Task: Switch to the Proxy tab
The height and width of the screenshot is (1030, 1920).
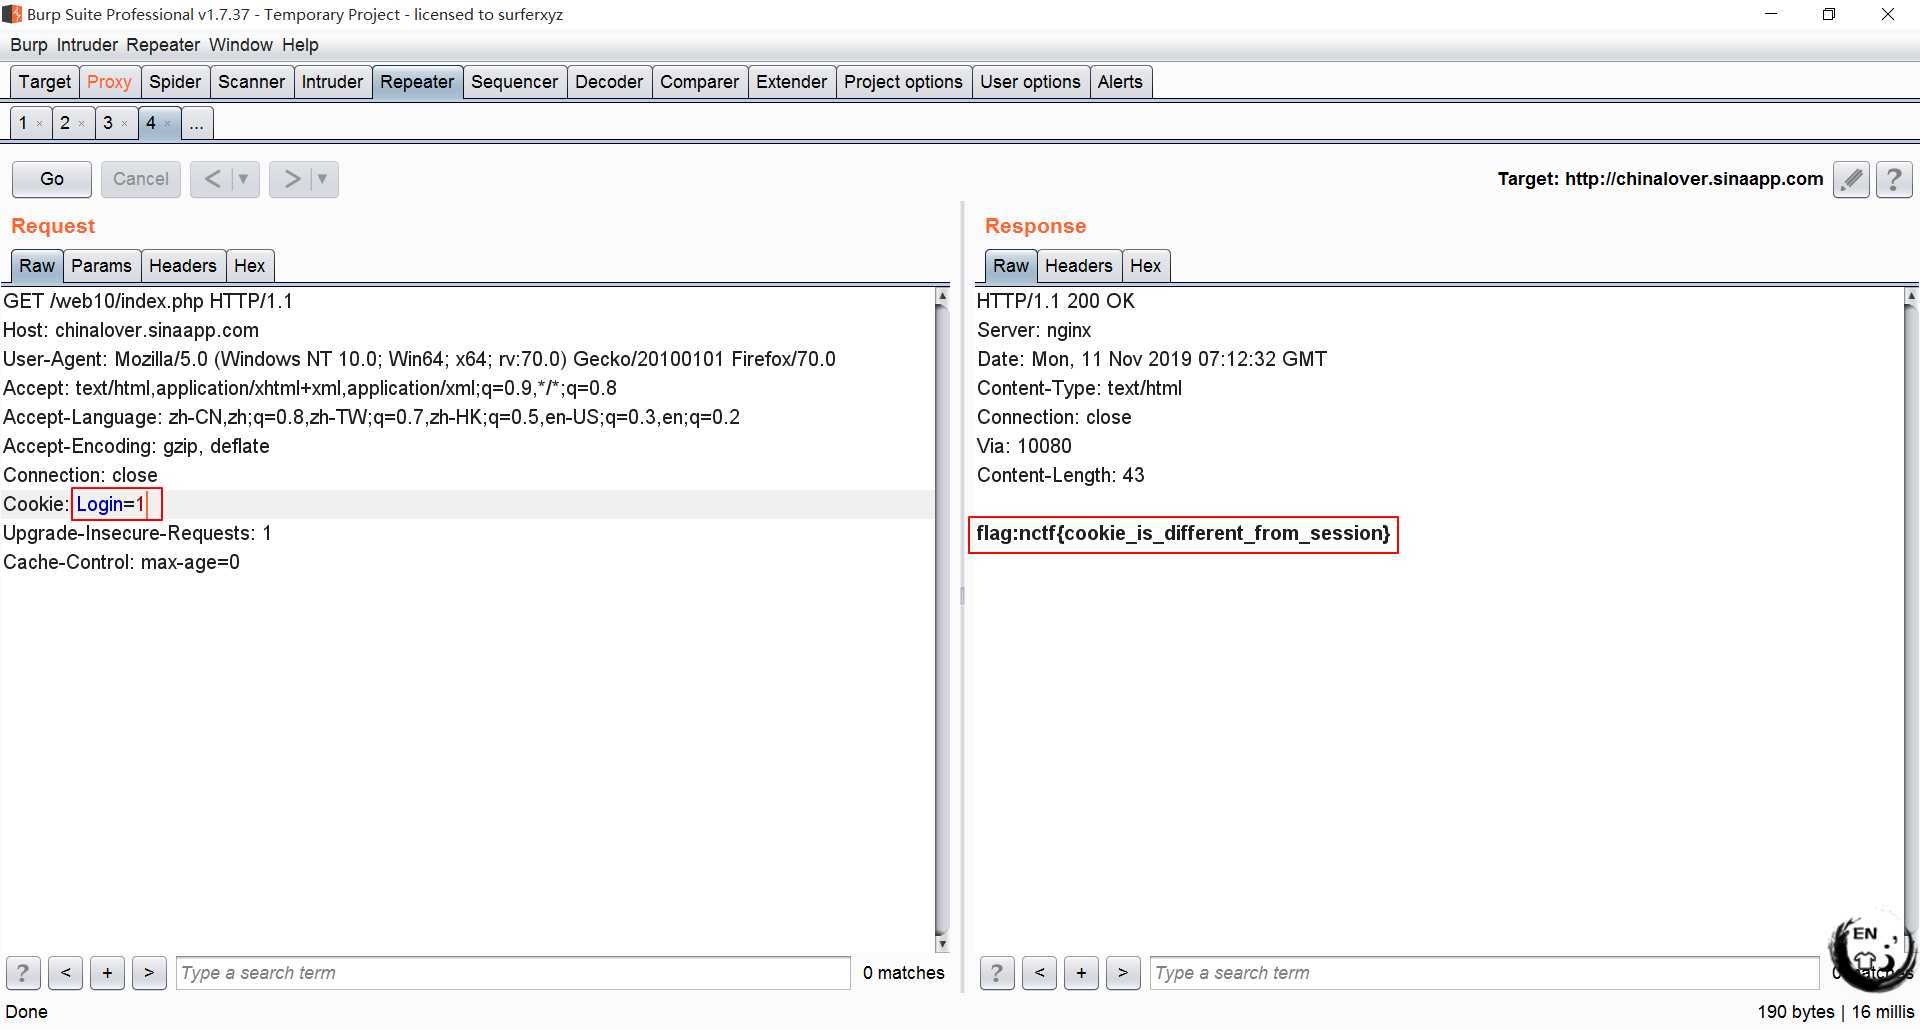Action: point(109,82)
